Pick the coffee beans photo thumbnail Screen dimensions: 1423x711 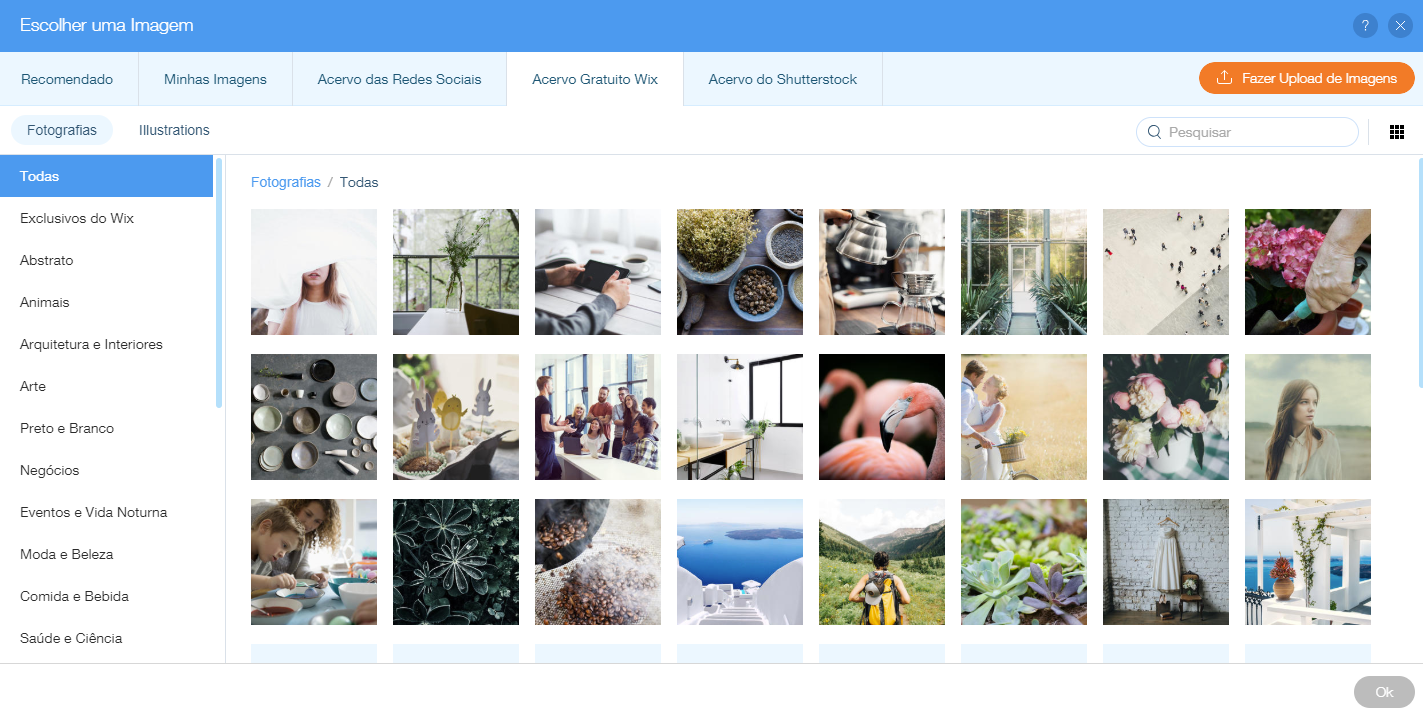coord(598,562)
